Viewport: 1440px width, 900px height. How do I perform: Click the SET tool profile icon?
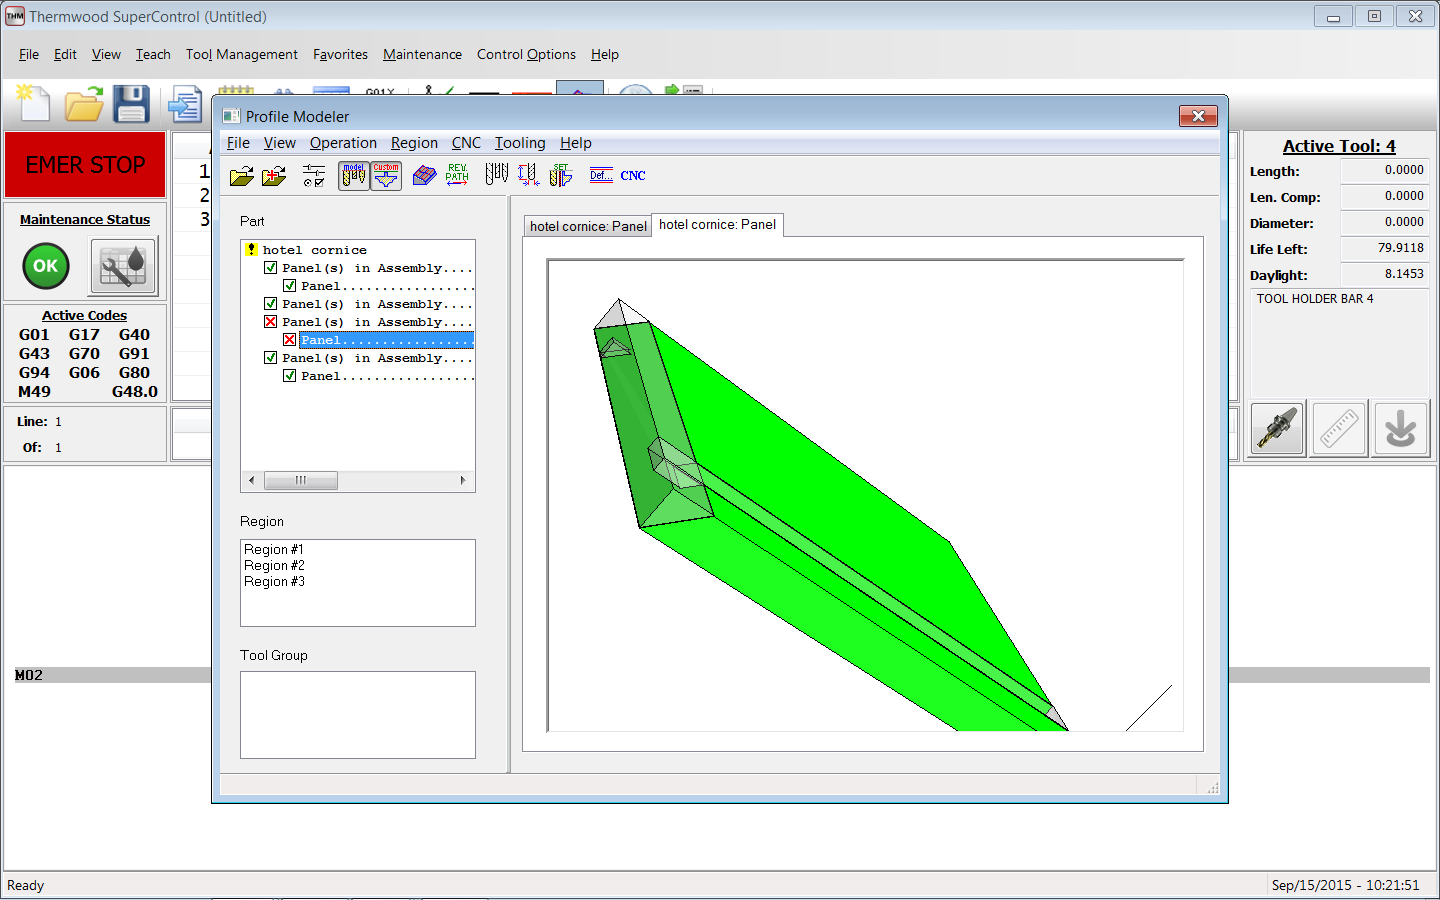click(560, 175)
